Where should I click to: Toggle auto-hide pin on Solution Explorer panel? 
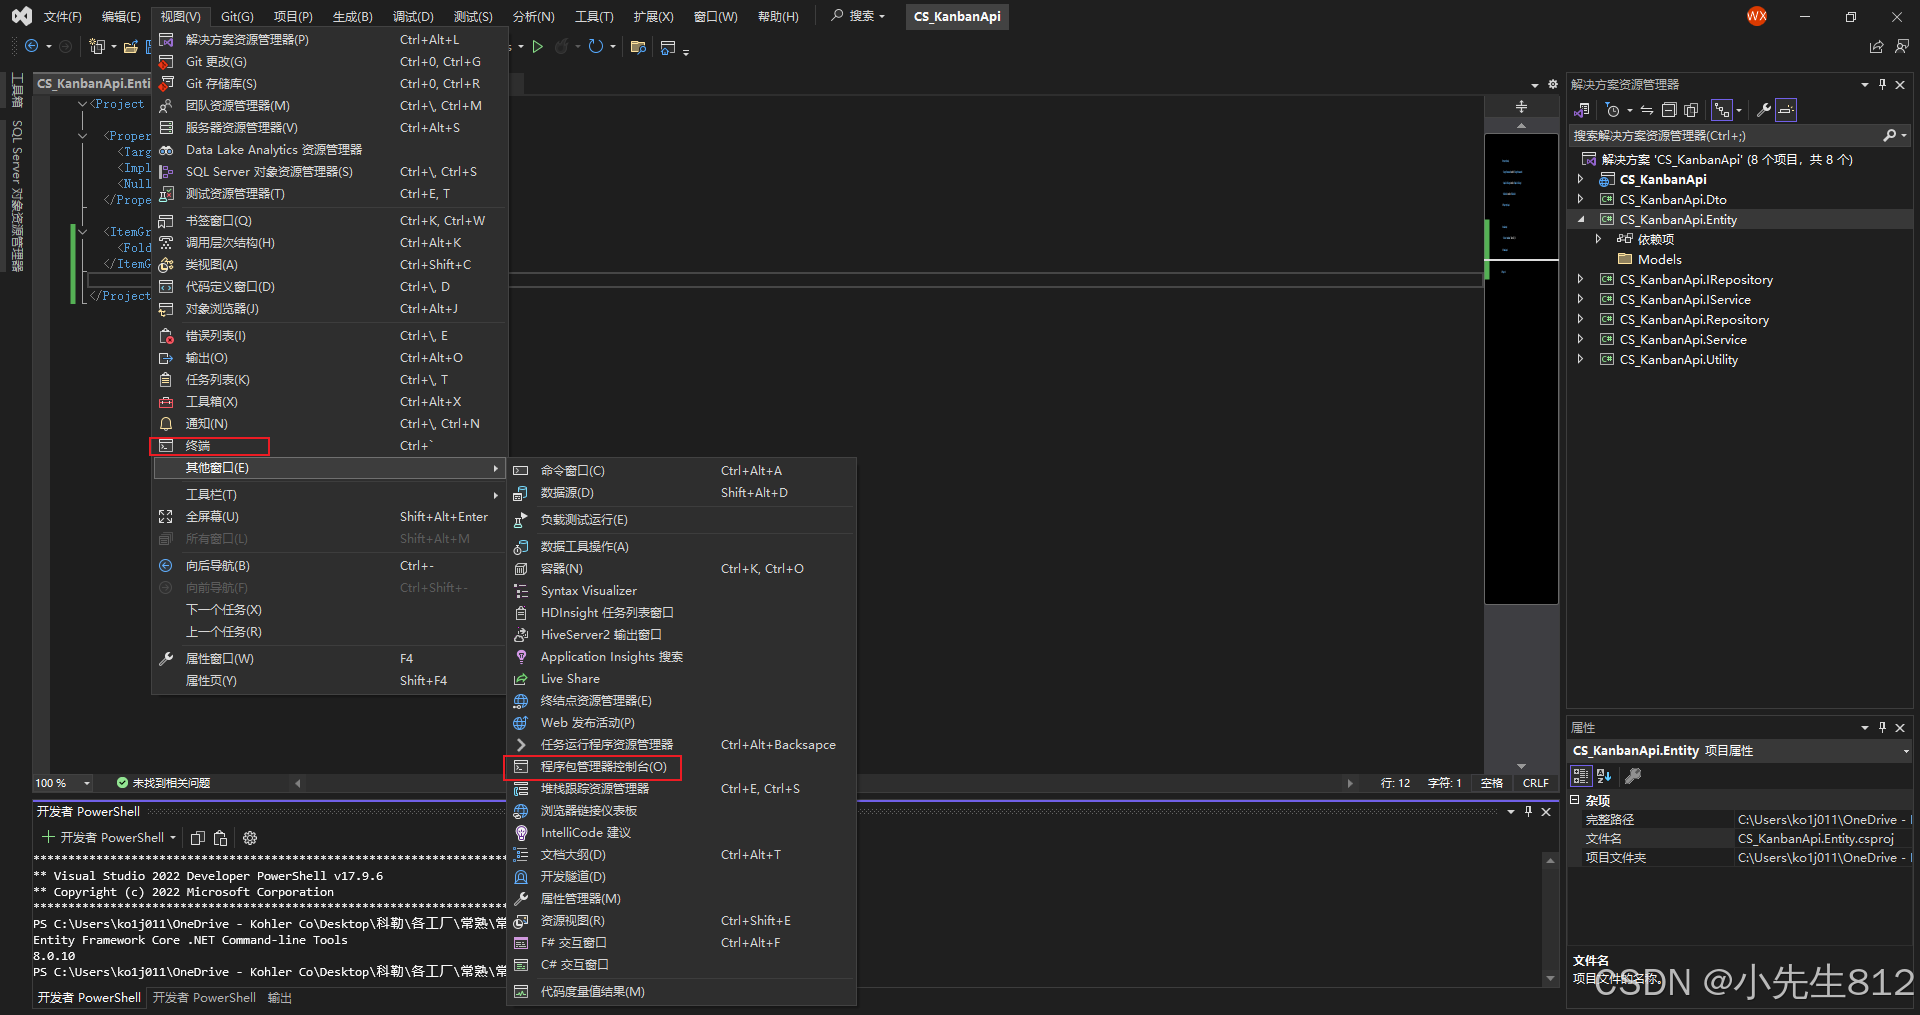pyautogui.click(x=1882, y=85)
